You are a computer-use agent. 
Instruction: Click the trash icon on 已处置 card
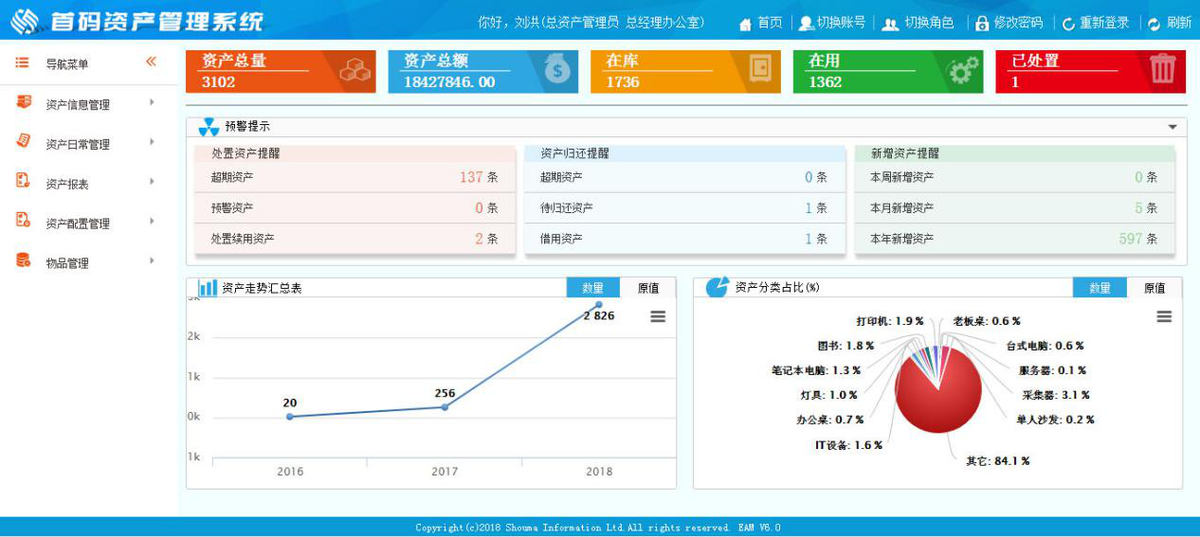(x=1162, y=69)
